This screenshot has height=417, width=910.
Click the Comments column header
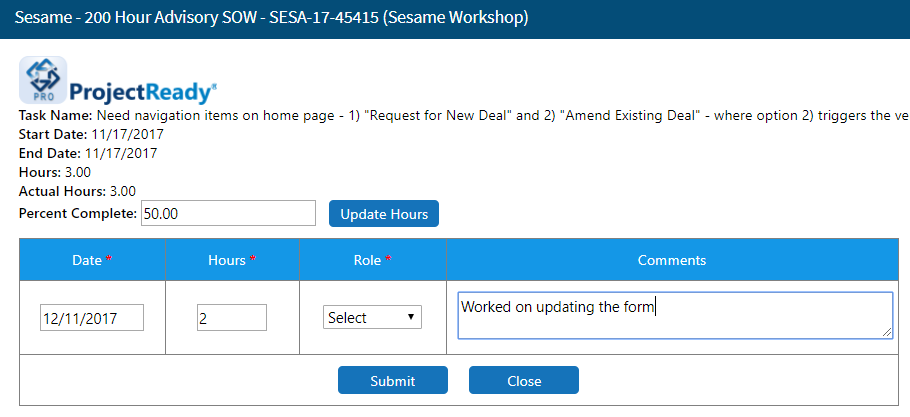click(672, 260)
